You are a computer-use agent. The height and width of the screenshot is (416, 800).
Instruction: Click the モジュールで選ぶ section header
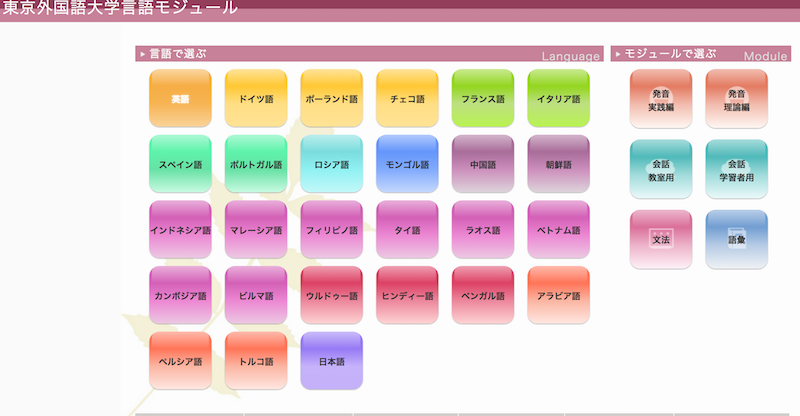pyautogui.click(x=701, y=54)
